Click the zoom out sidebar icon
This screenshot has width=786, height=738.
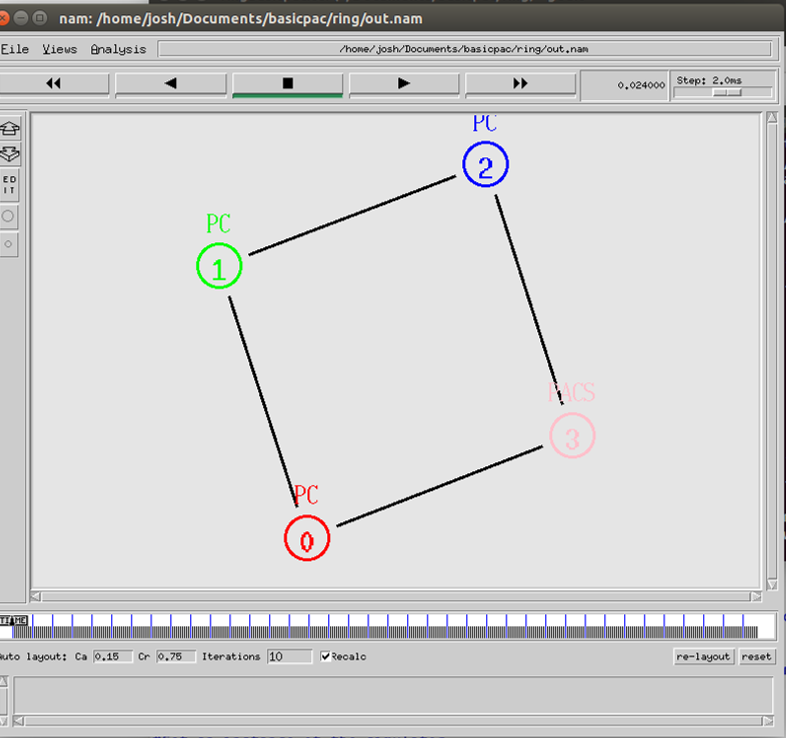(x=10, y=154)
